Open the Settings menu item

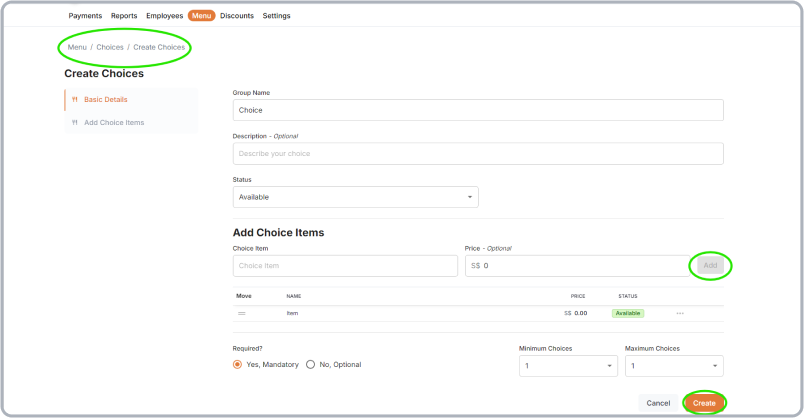(x=276, y=16)
